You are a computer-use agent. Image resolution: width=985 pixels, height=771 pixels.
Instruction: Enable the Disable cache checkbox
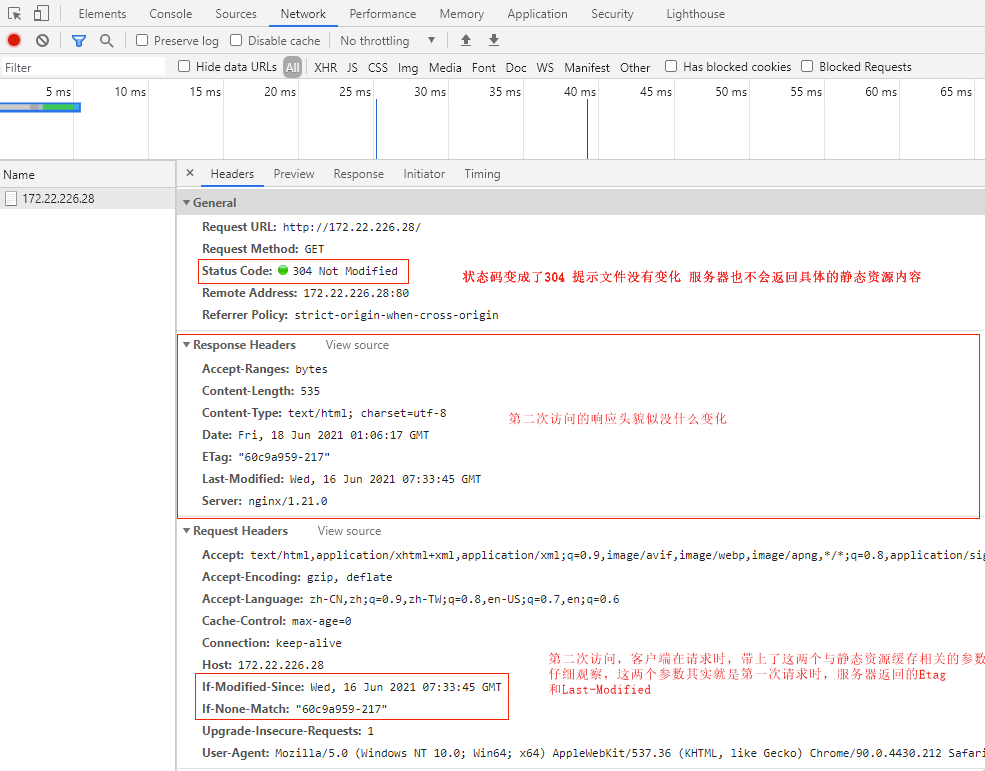pyautogui.click(x=236, y=40)
